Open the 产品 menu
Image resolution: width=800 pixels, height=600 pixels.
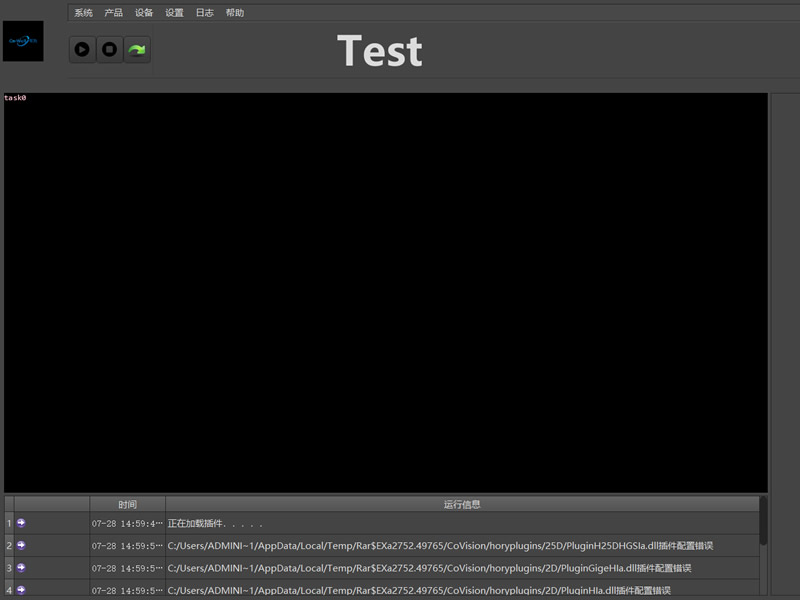point(114,13)
